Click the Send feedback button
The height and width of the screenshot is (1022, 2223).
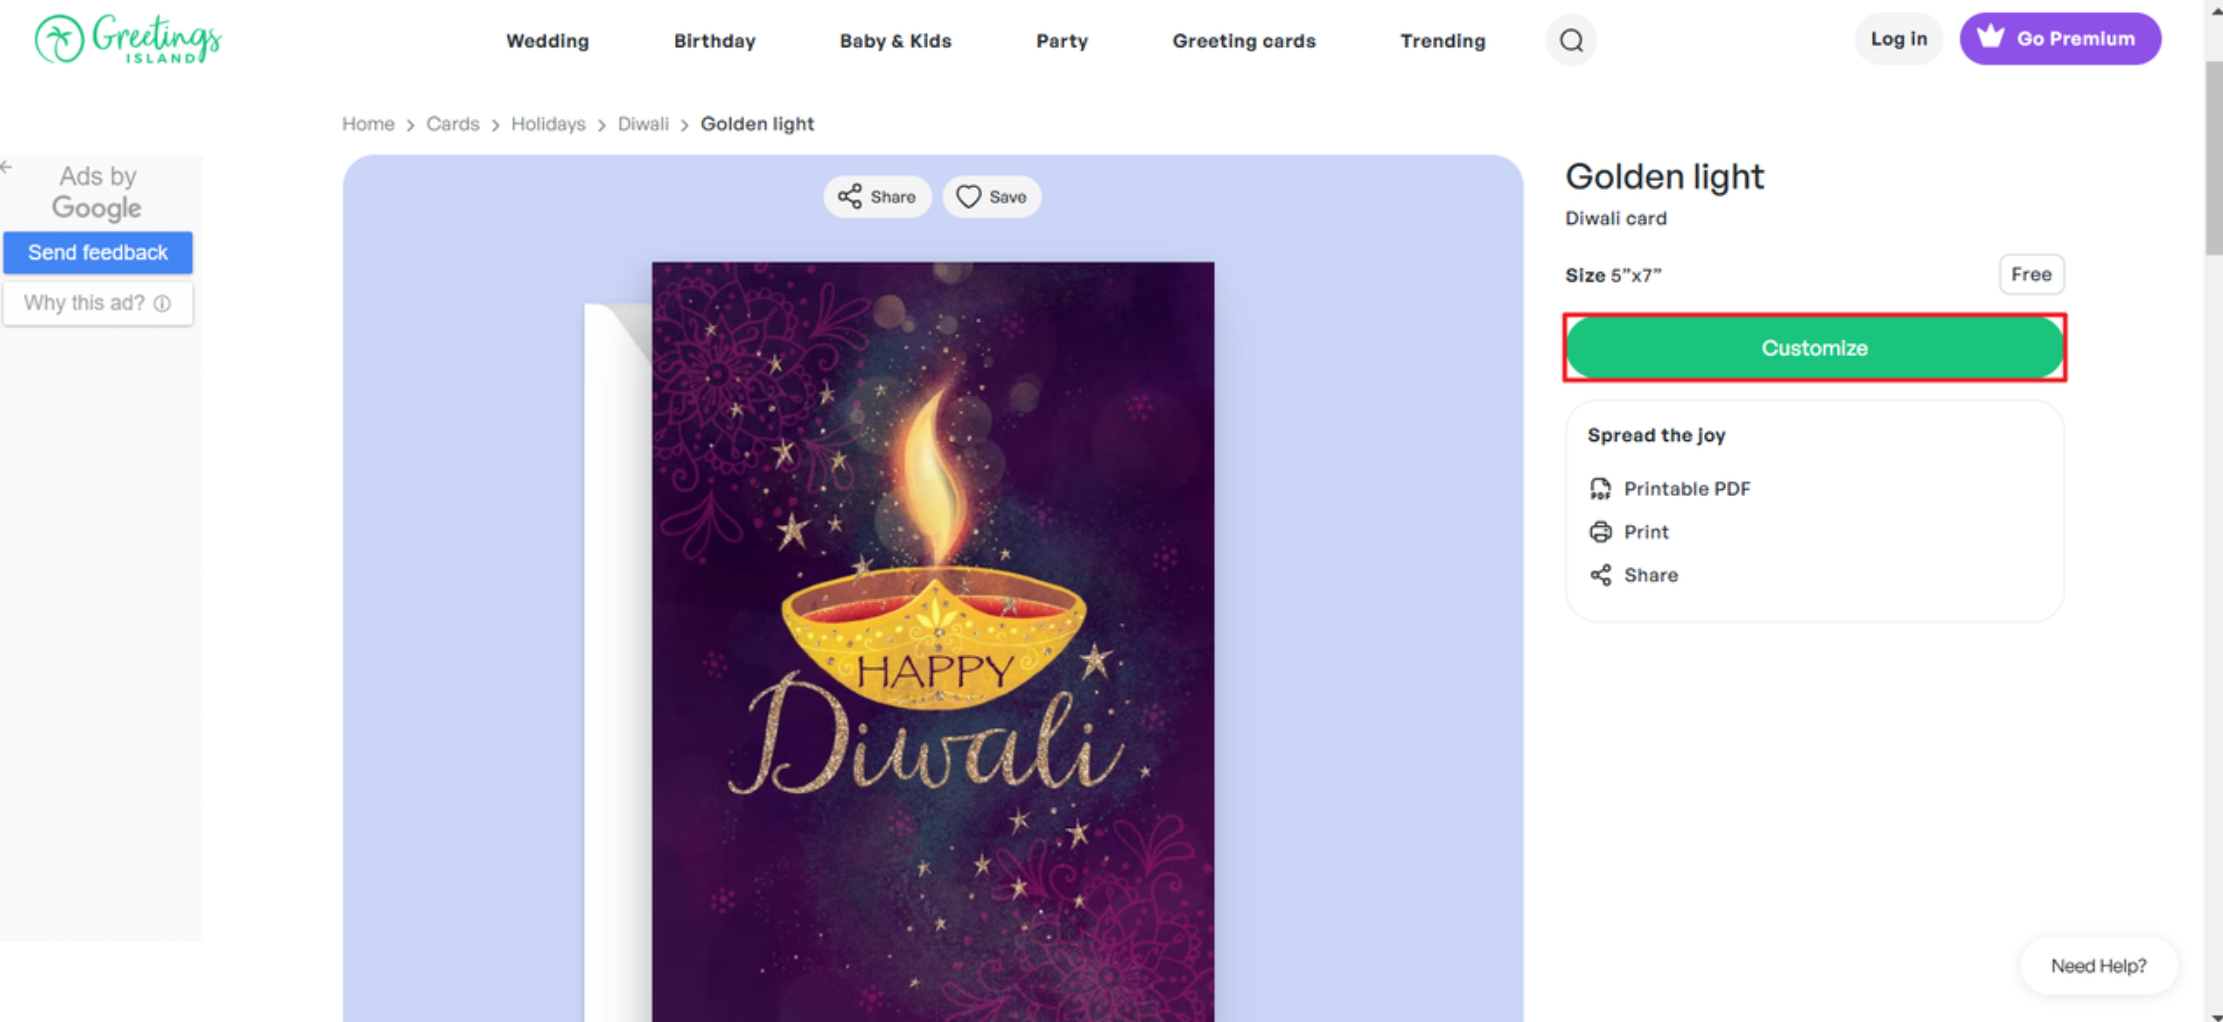click(x=97, y=252)
